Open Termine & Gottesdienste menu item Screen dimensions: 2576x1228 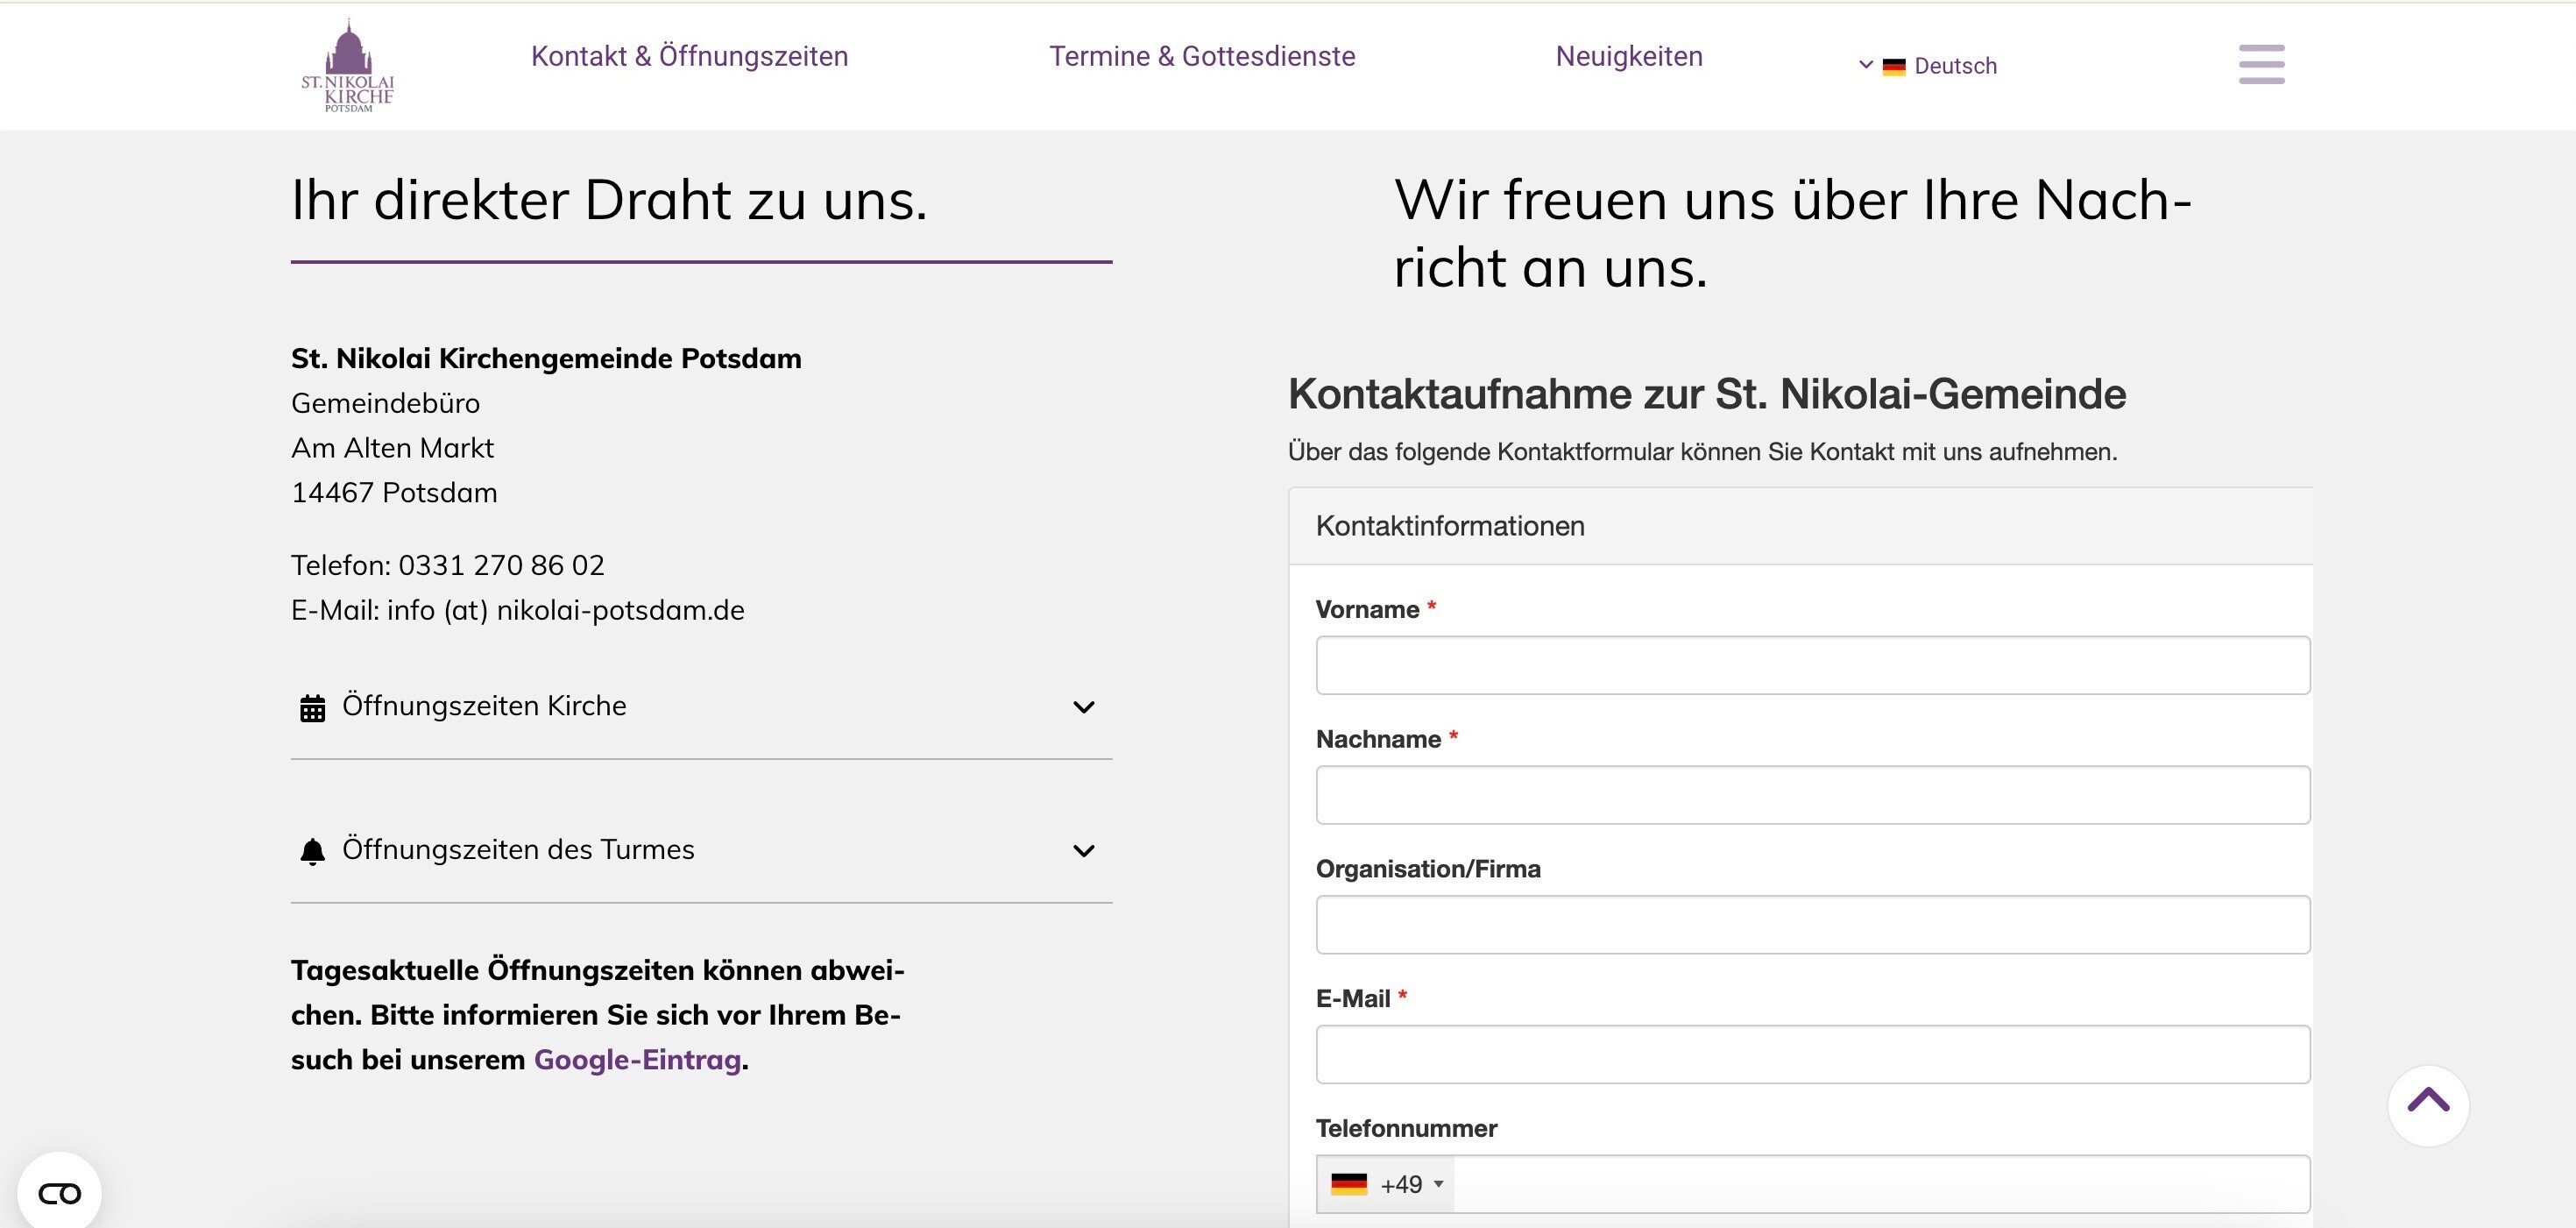point(1202,56)
